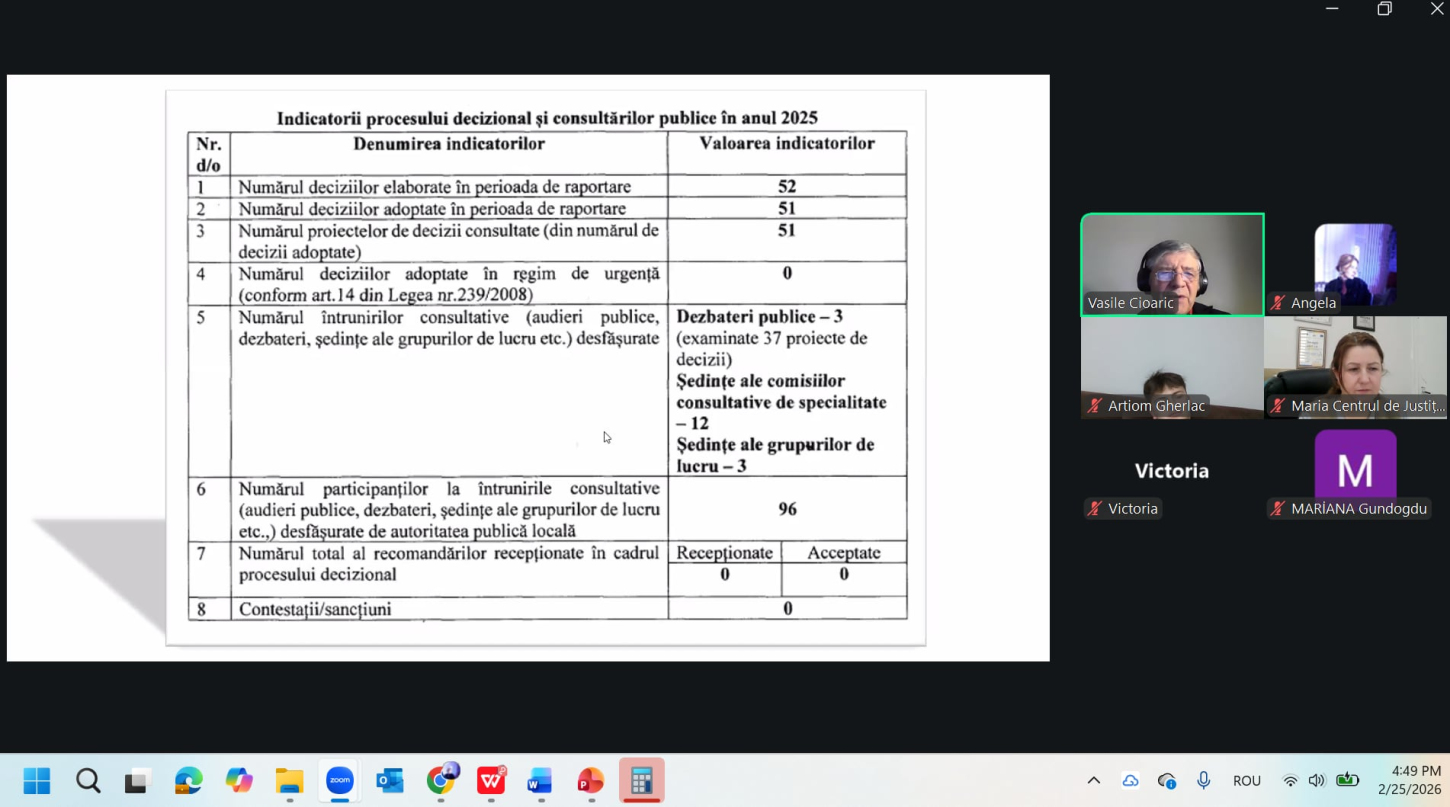This screenshot has height=807, width=1450.
Task: Open Zoom from the taskbar
Action: pos(340,780)
